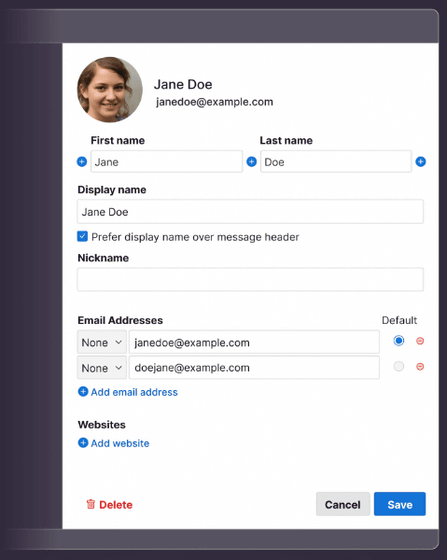The height and width of the screenshot is (560, 447).
Task: Click the plus icon beside Add email address
Action: pos(83,392)
